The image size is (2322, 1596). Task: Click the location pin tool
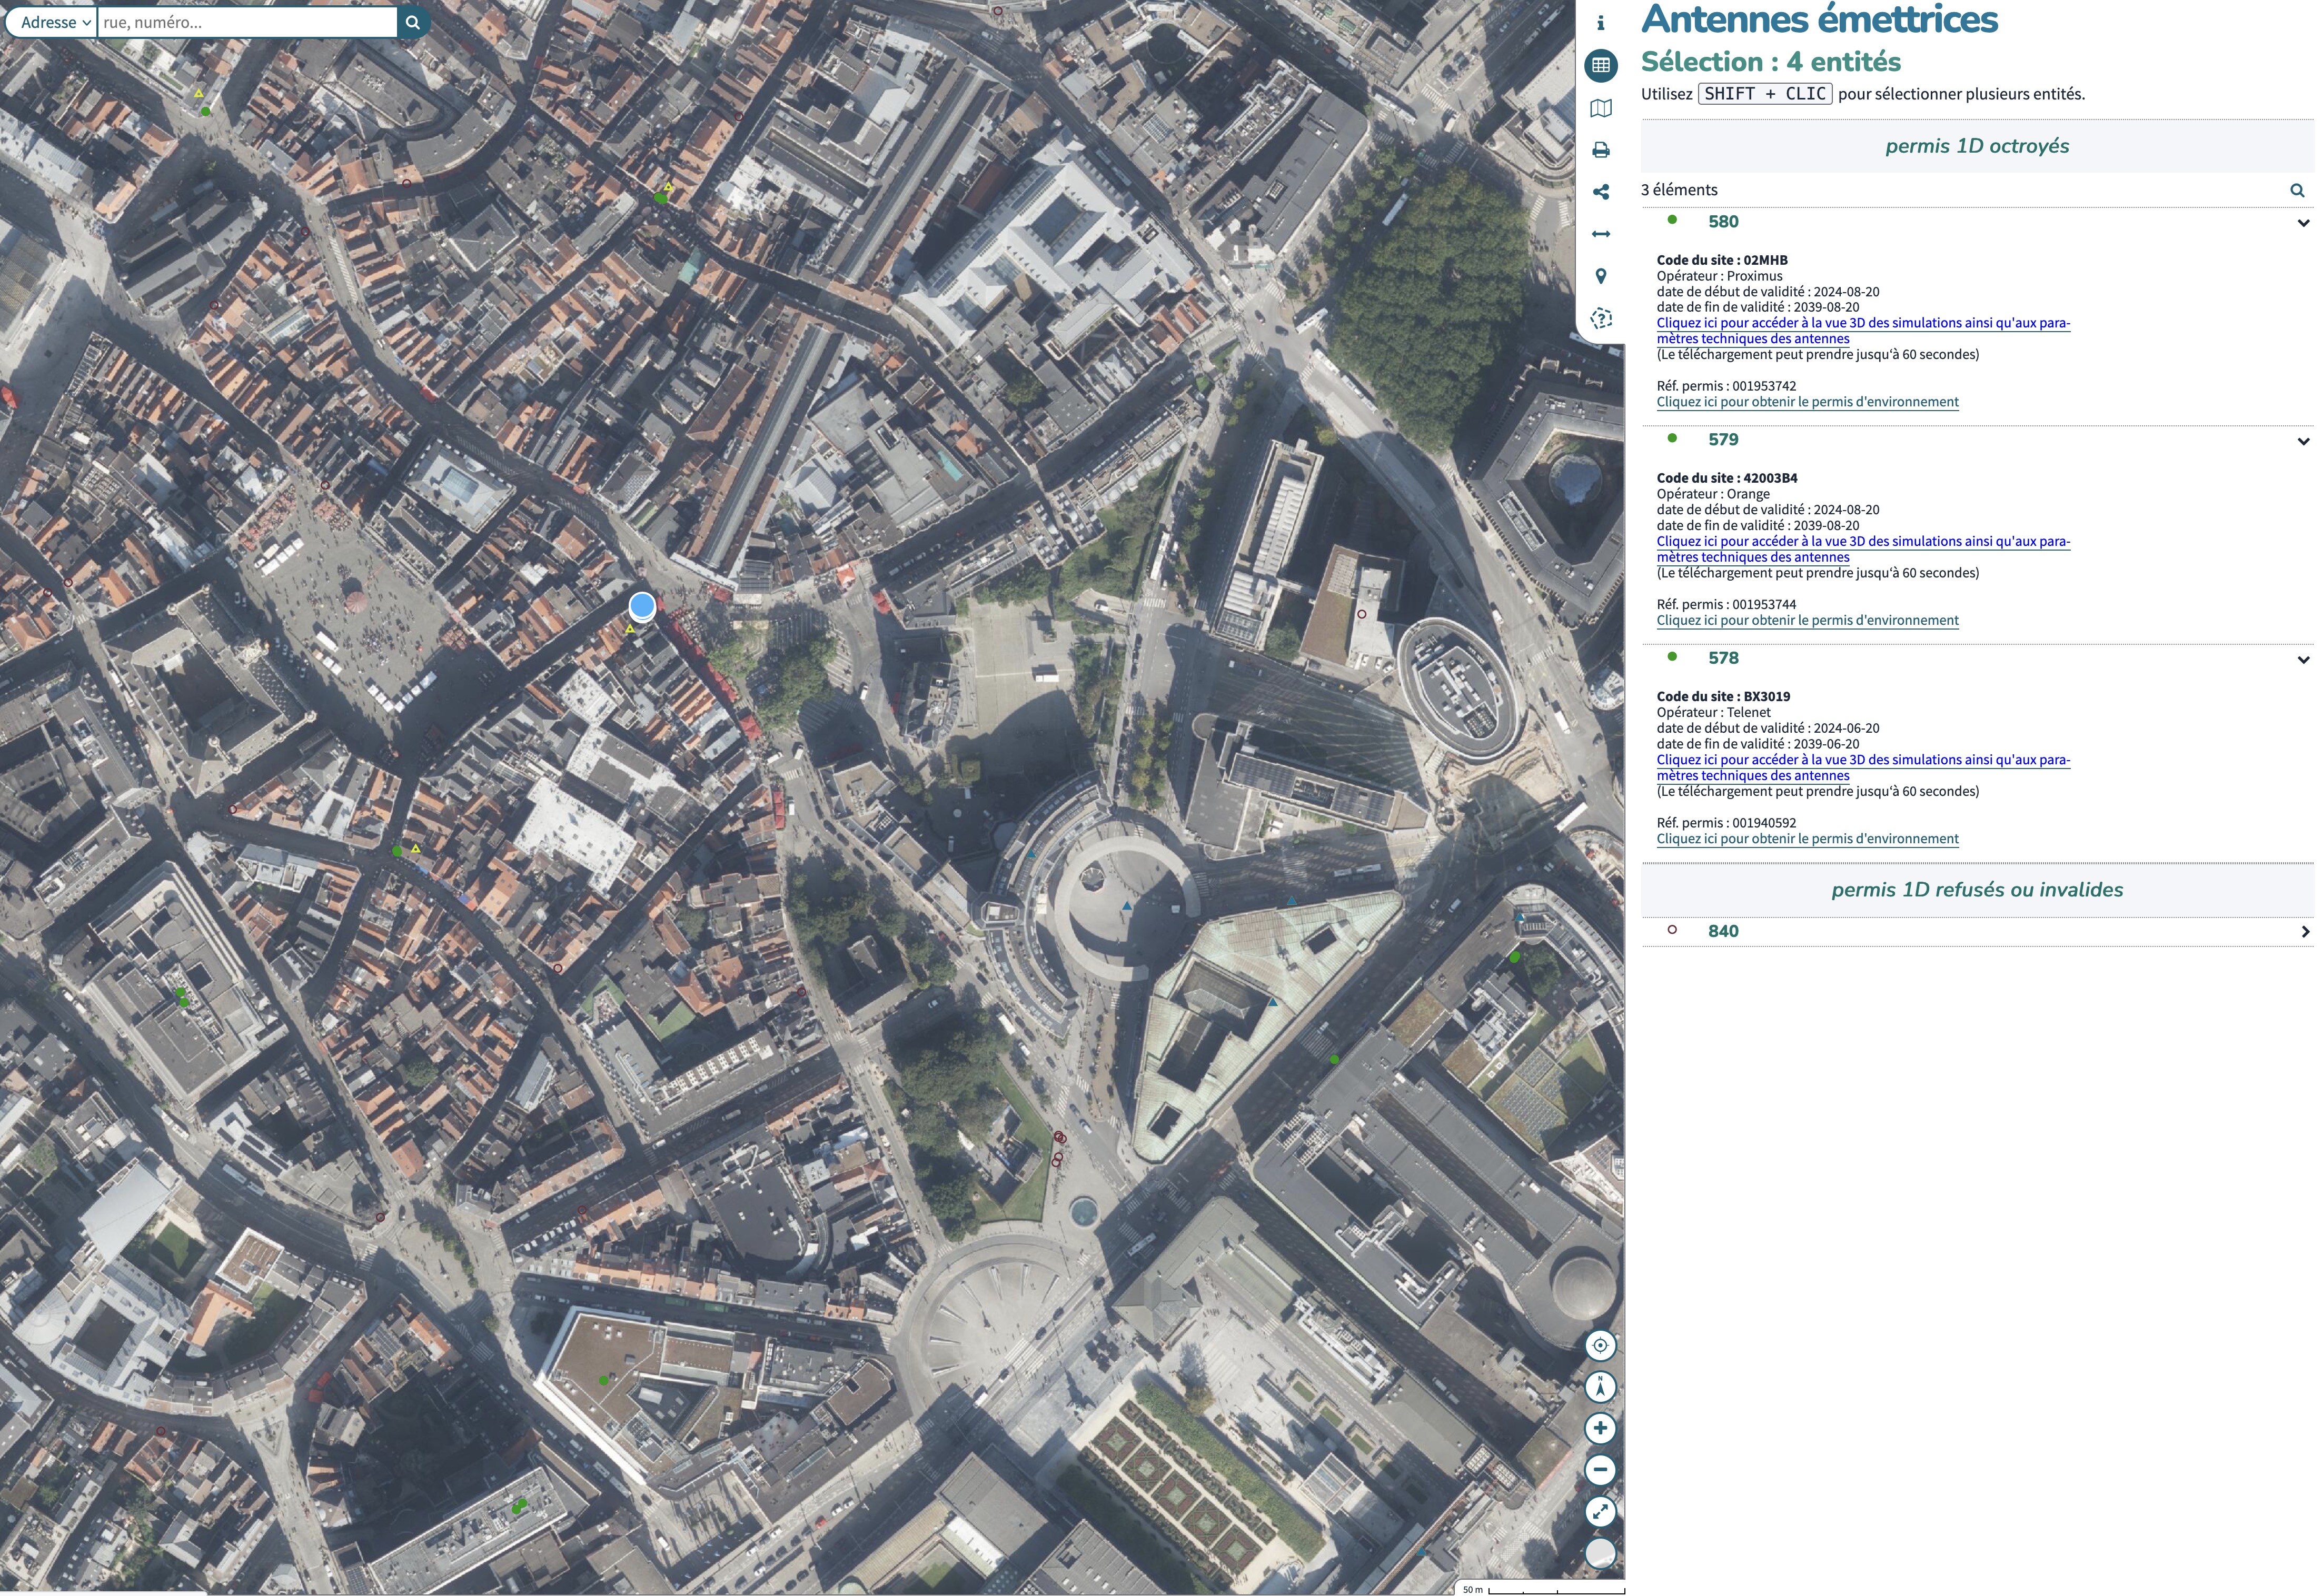tap(1600, 276)
